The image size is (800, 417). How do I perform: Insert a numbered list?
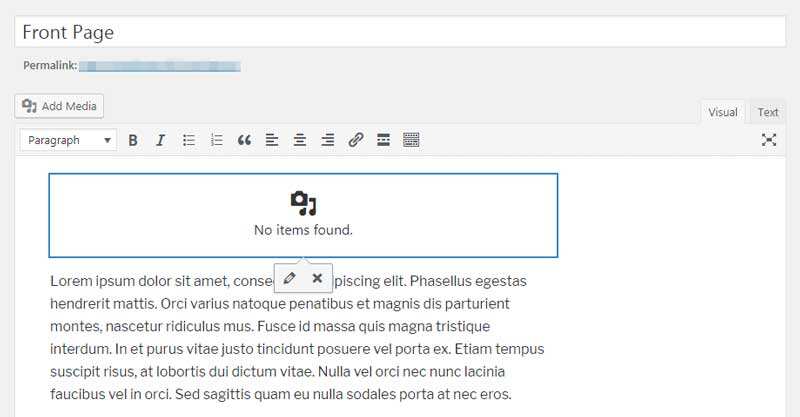pos(216,140)
